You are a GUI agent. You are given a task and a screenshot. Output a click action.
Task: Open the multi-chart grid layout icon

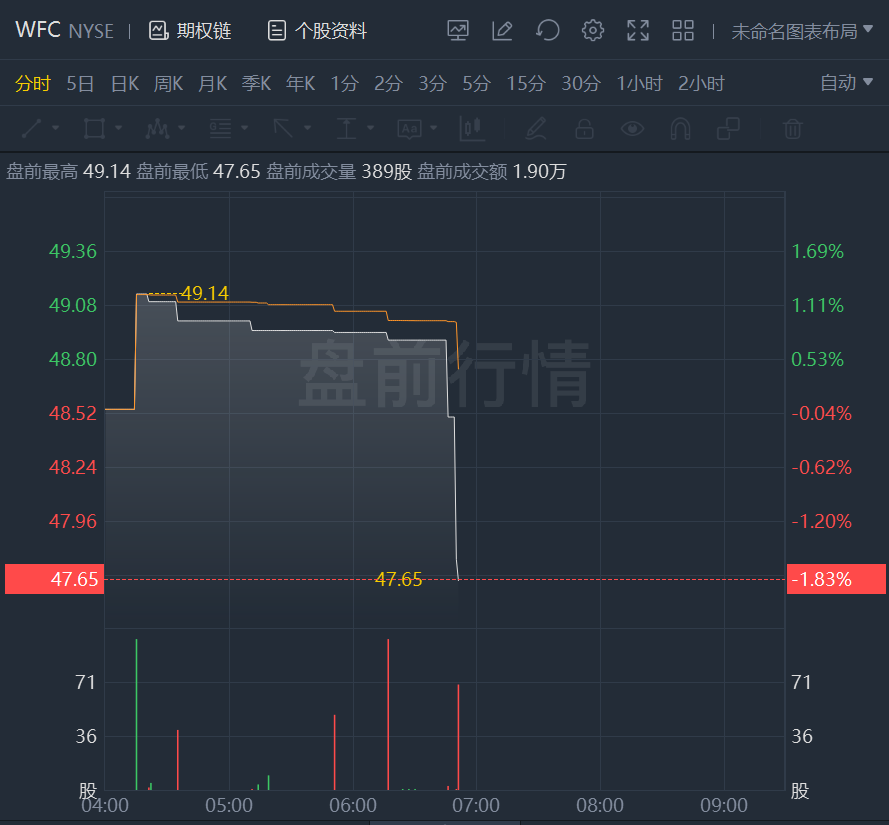click(683, 31)
